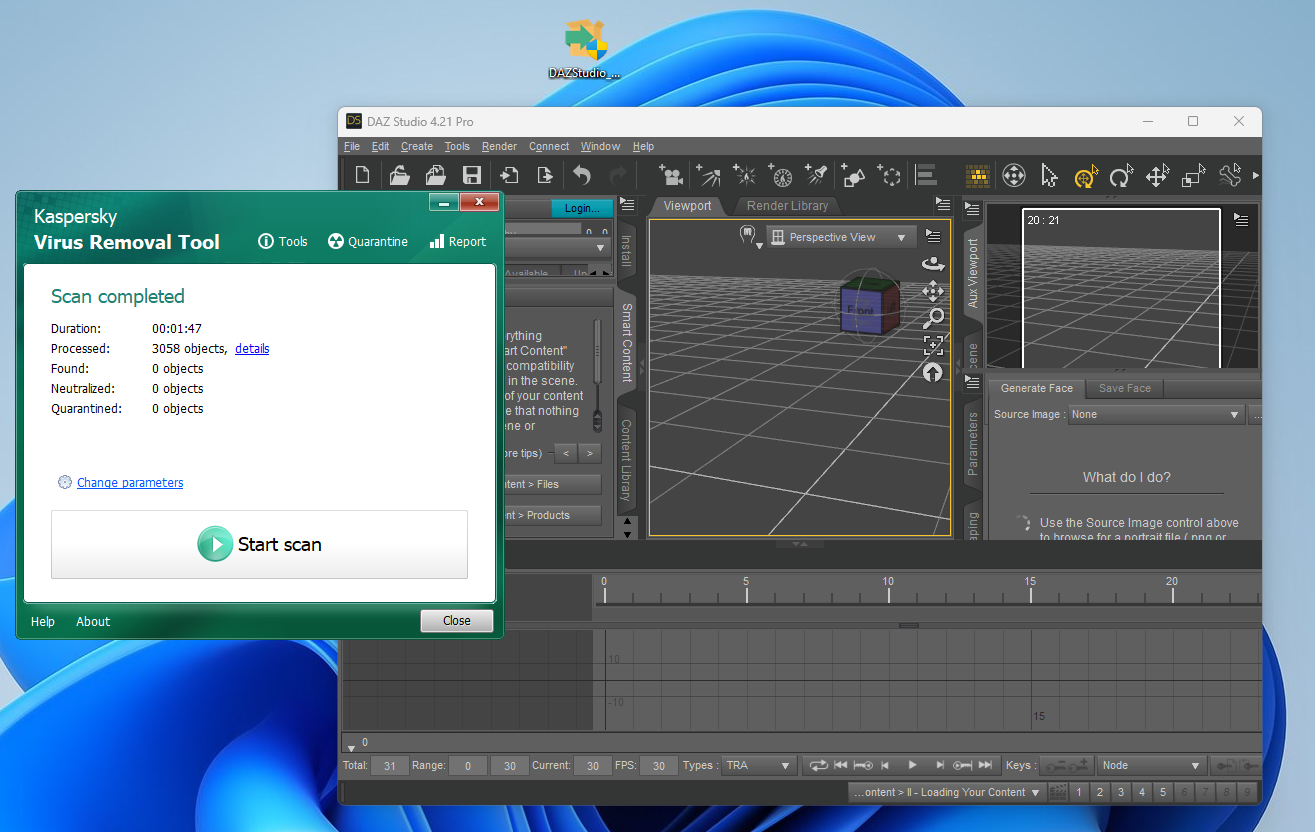
Task: Open the Render menu
Action: [x=500, y=146]
